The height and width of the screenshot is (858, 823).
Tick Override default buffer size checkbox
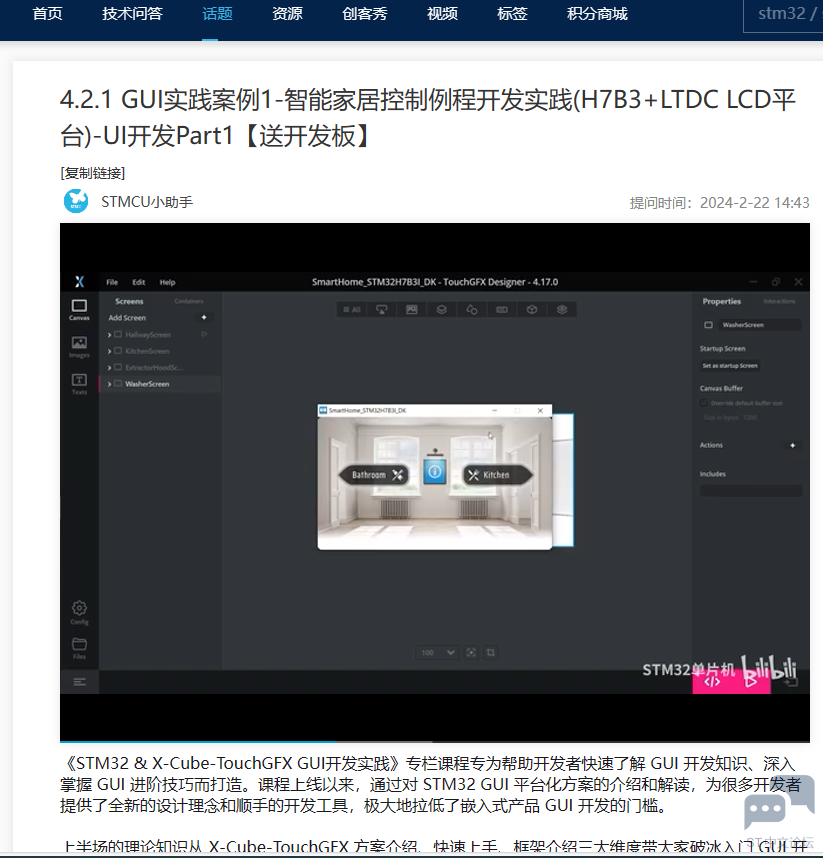[704, 403]
